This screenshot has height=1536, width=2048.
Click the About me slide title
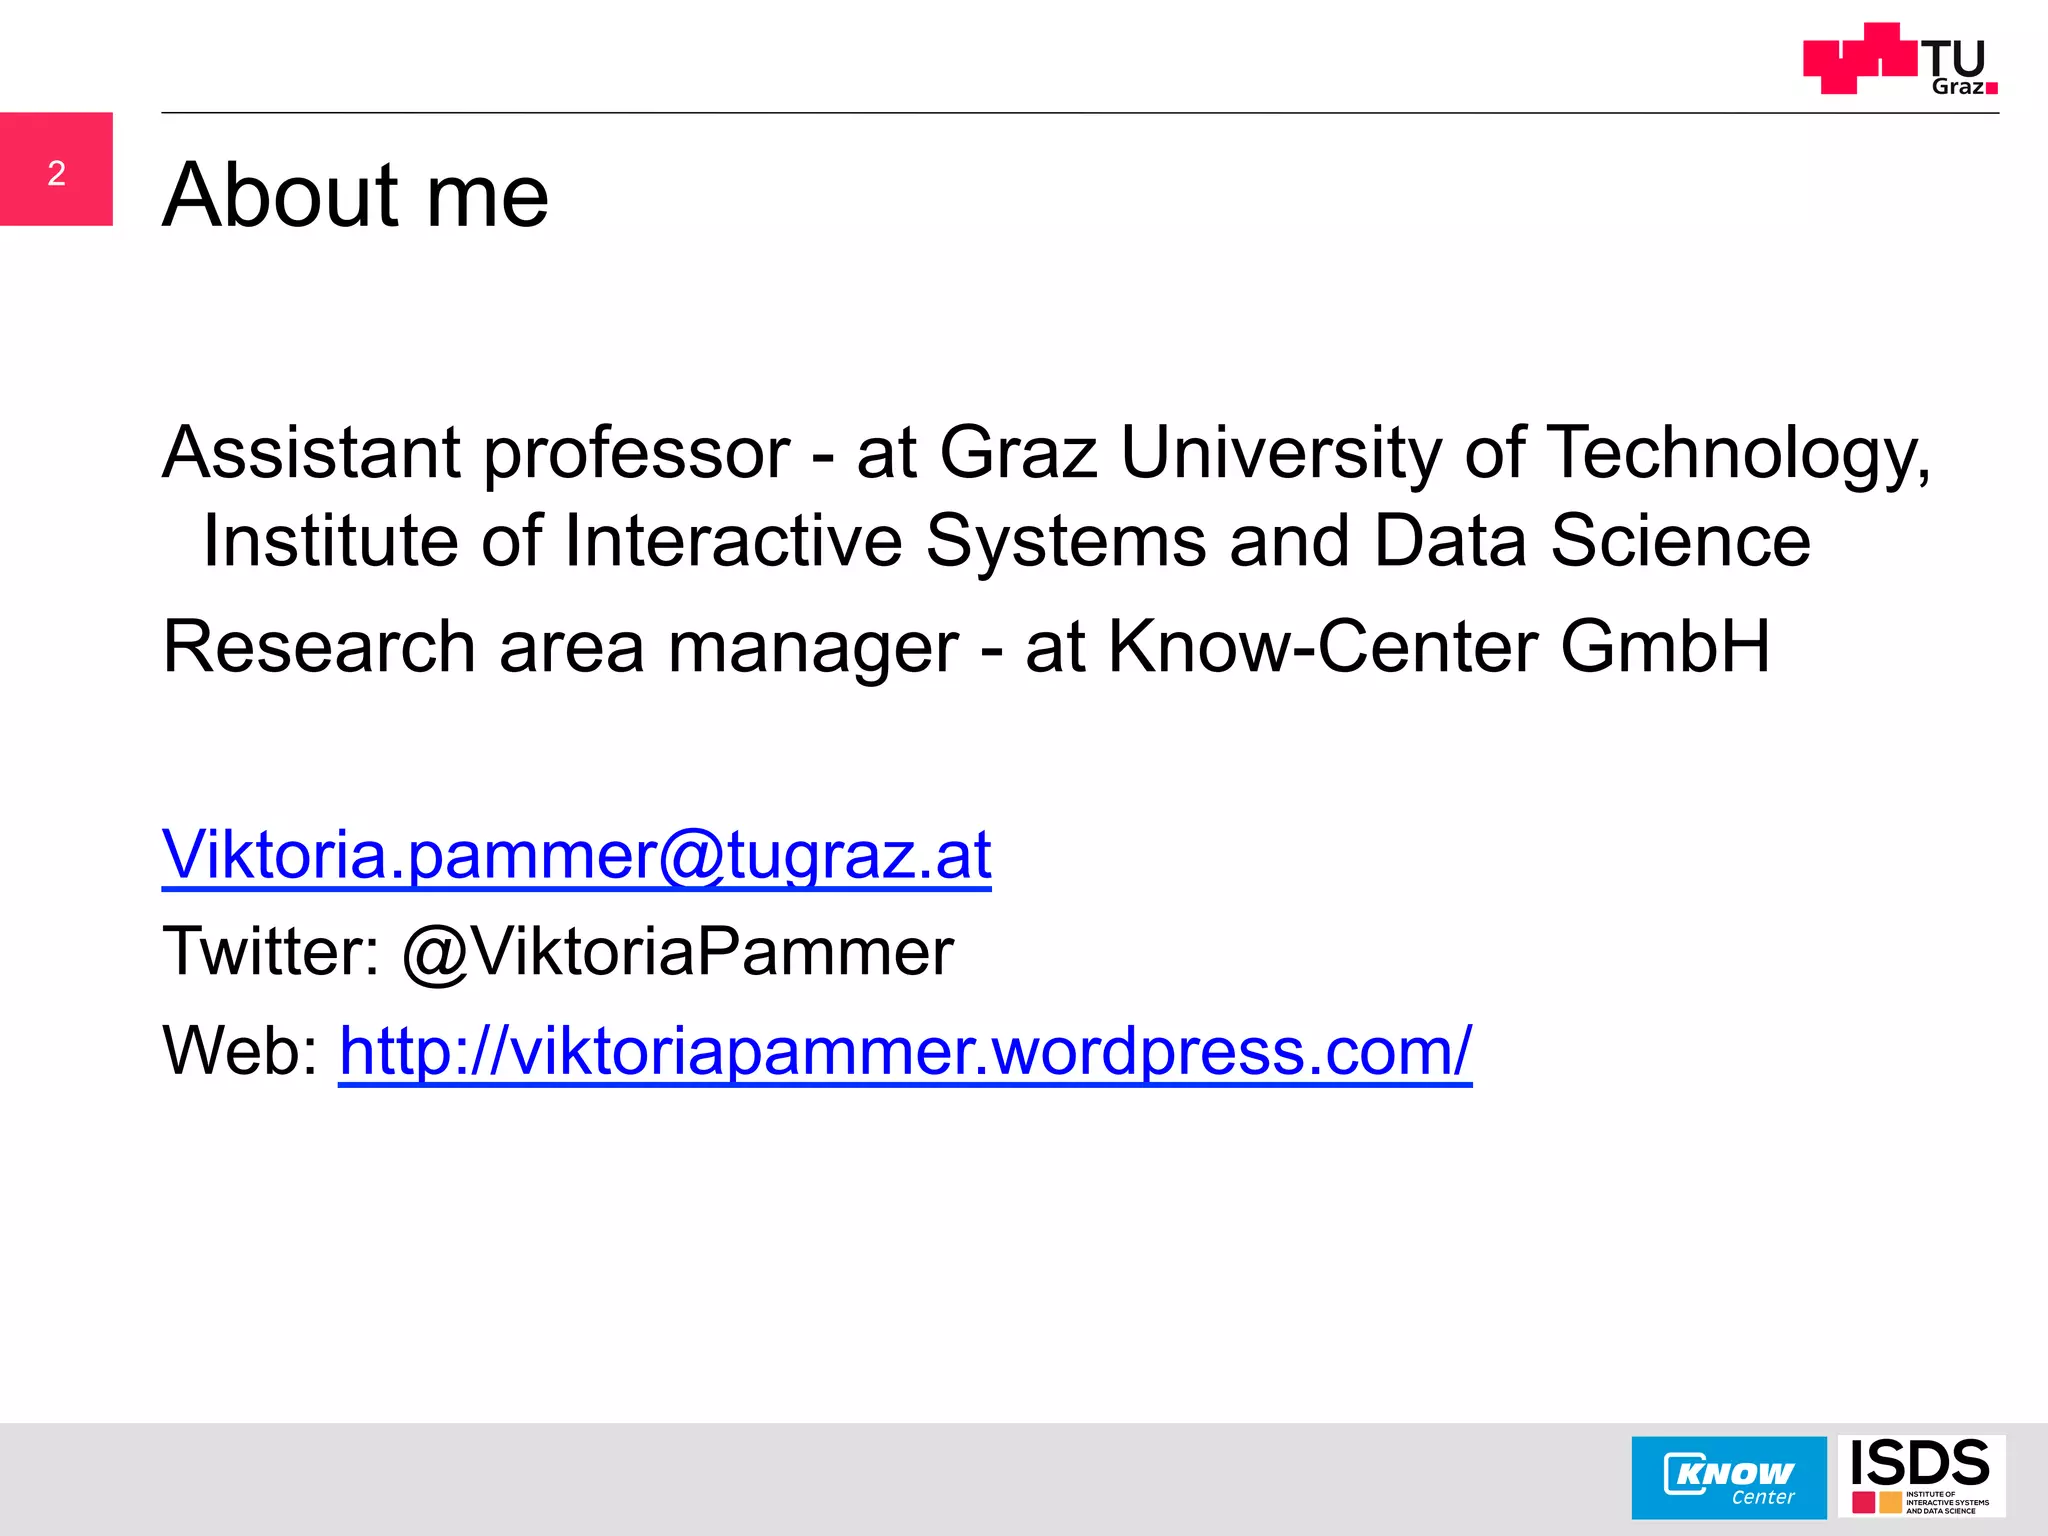coord(355,194)
